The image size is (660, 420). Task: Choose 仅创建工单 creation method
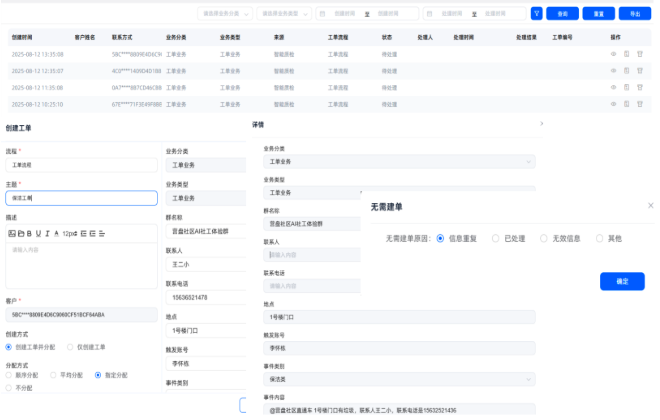pyautogui.click(x=71, y=347)
